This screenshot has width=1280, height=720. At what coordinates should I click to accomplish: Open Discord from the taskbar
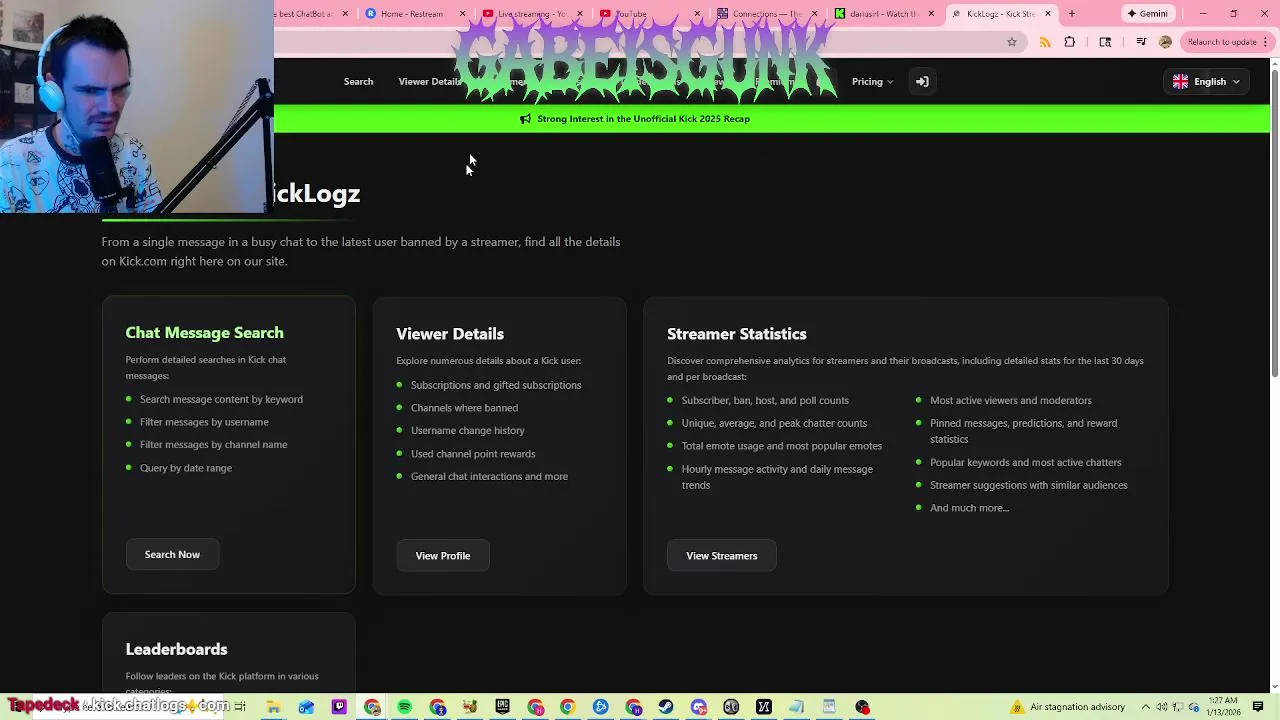(x=699, y=707)
